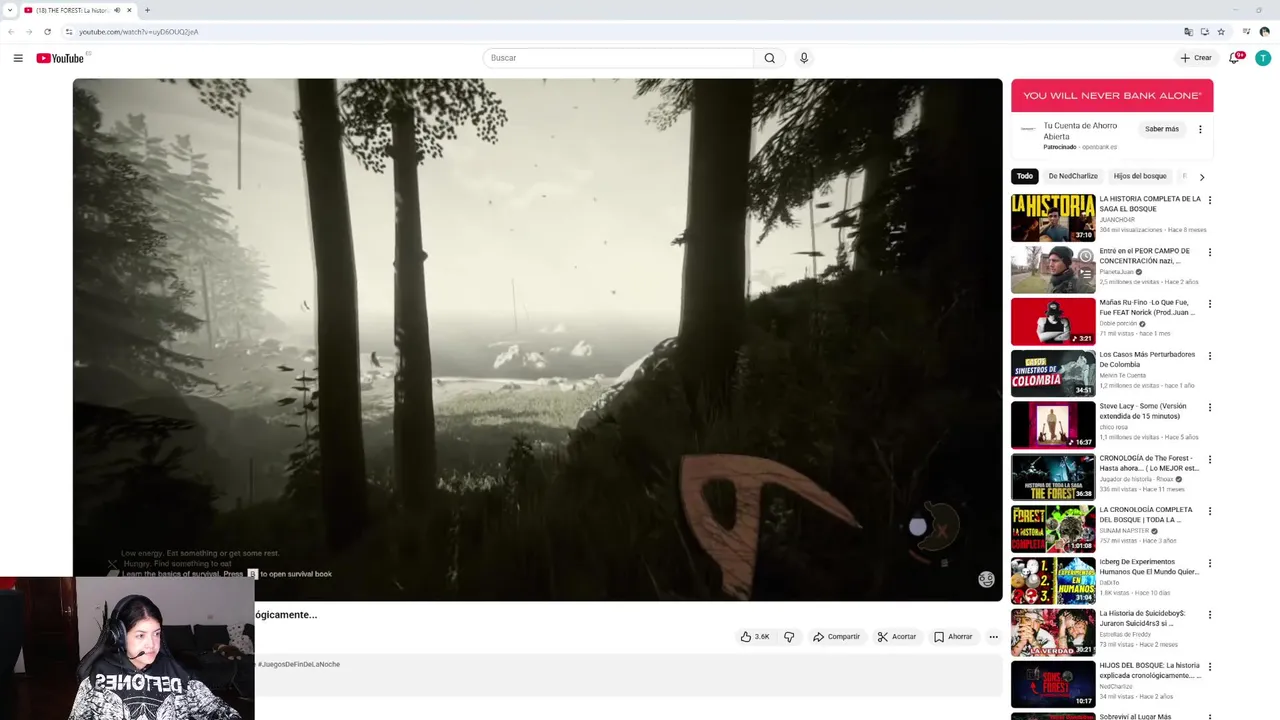Mute the tab via speaker icon

point(117,10)
